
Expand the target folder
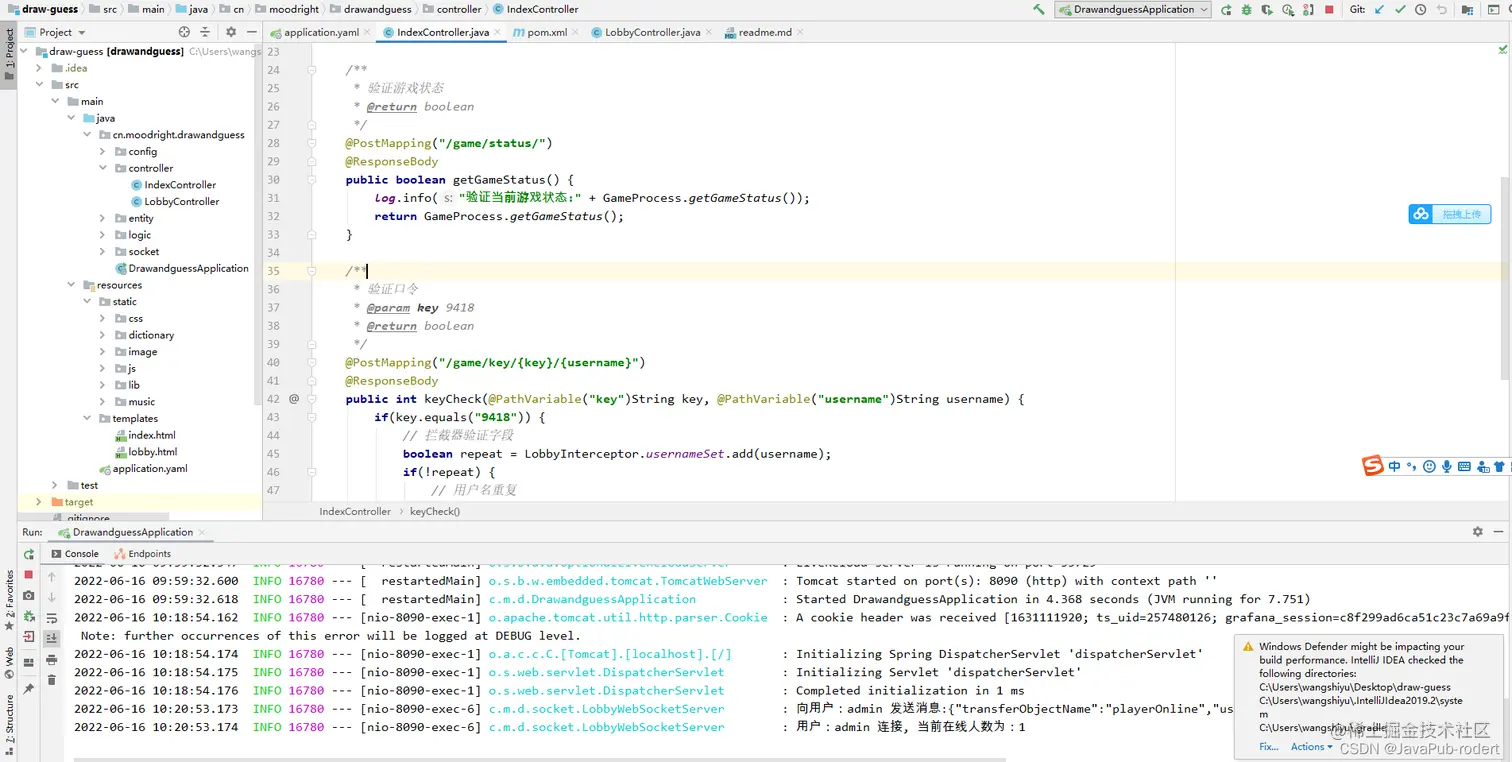pos(40,502)
